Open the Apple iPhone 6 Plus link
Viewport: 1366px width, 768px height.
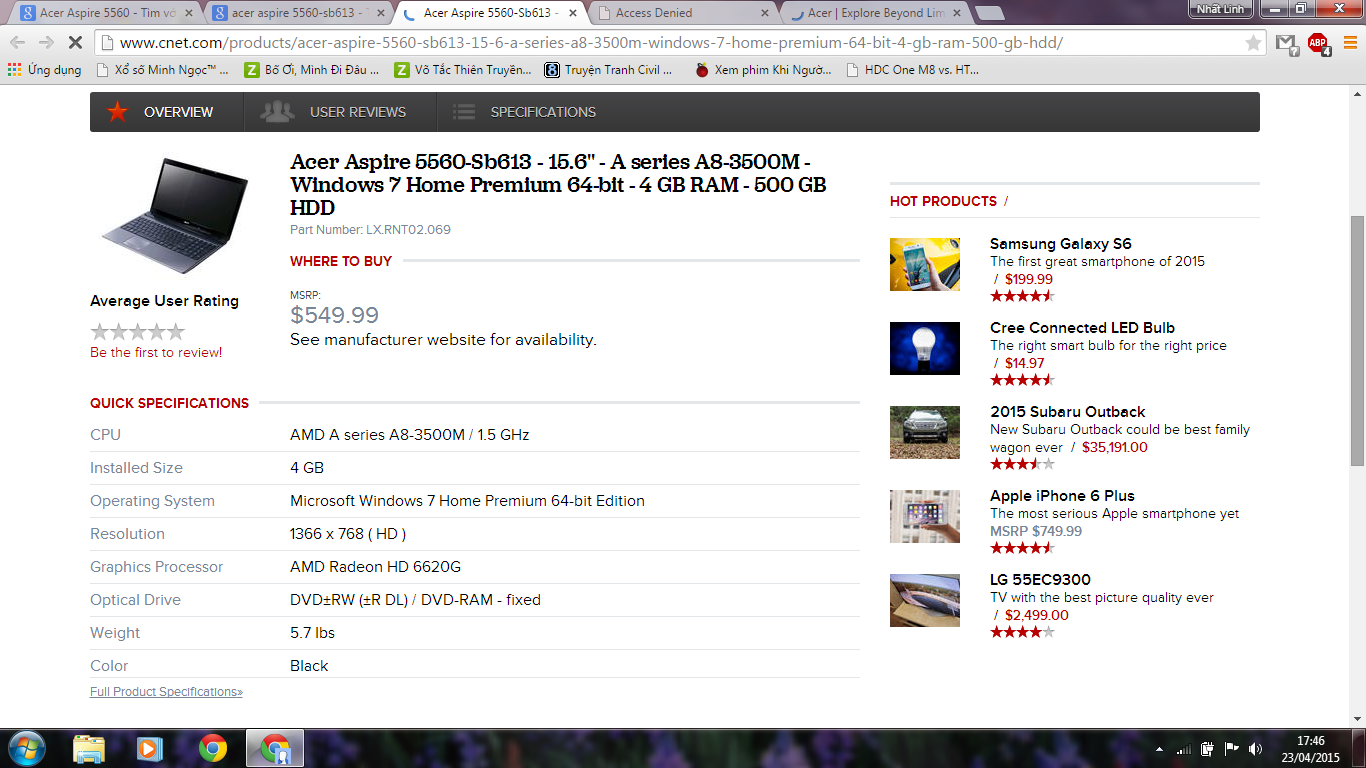coord(1062,496)
